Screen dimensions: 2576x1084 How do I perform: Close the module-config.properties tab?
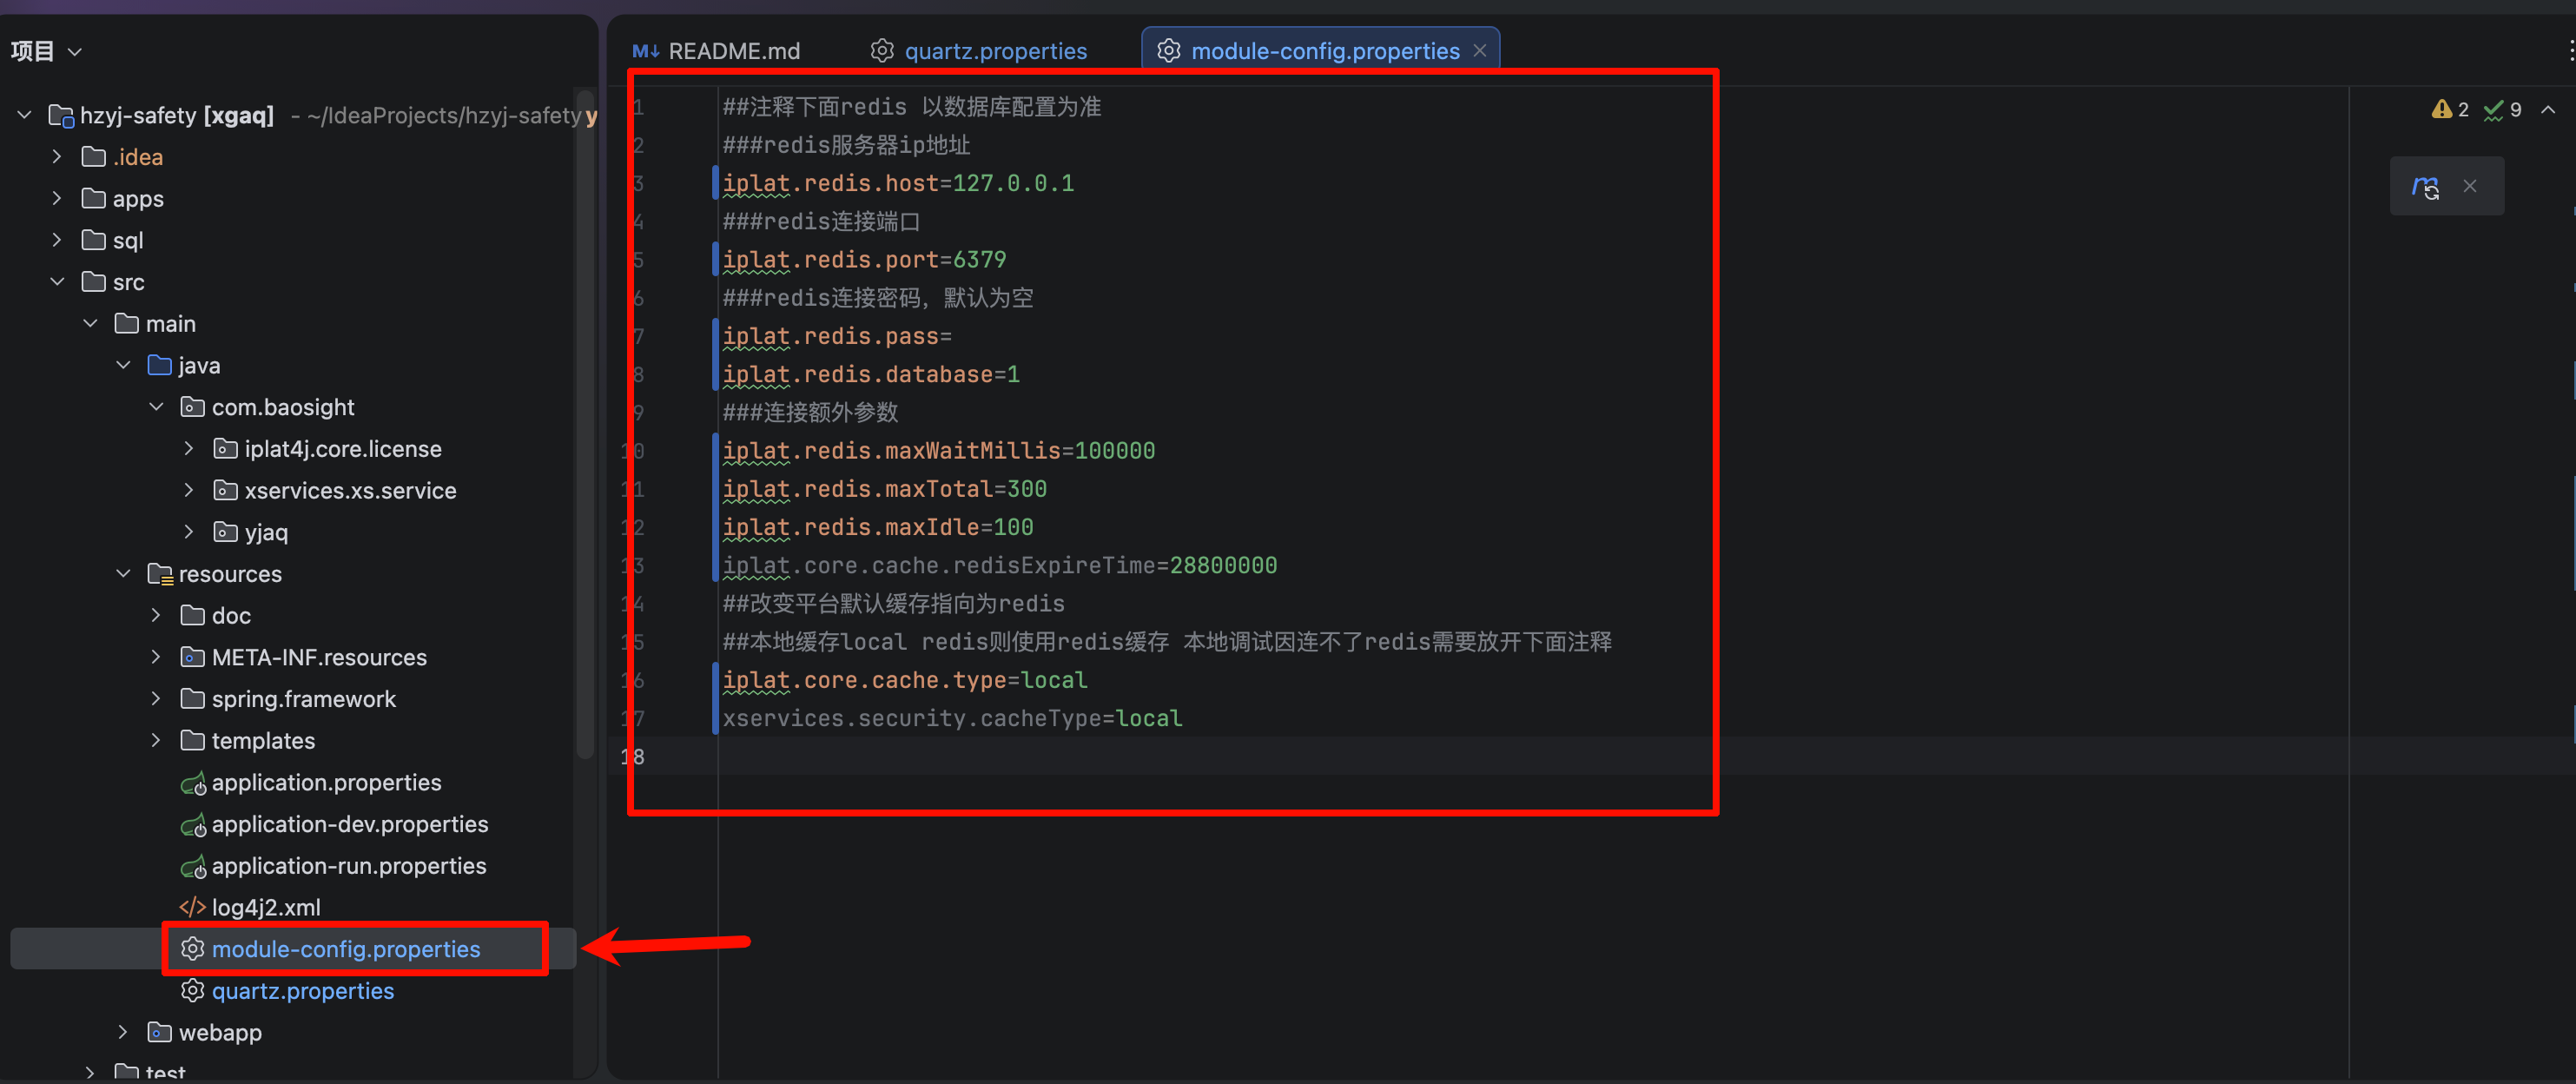point(1479,51)
